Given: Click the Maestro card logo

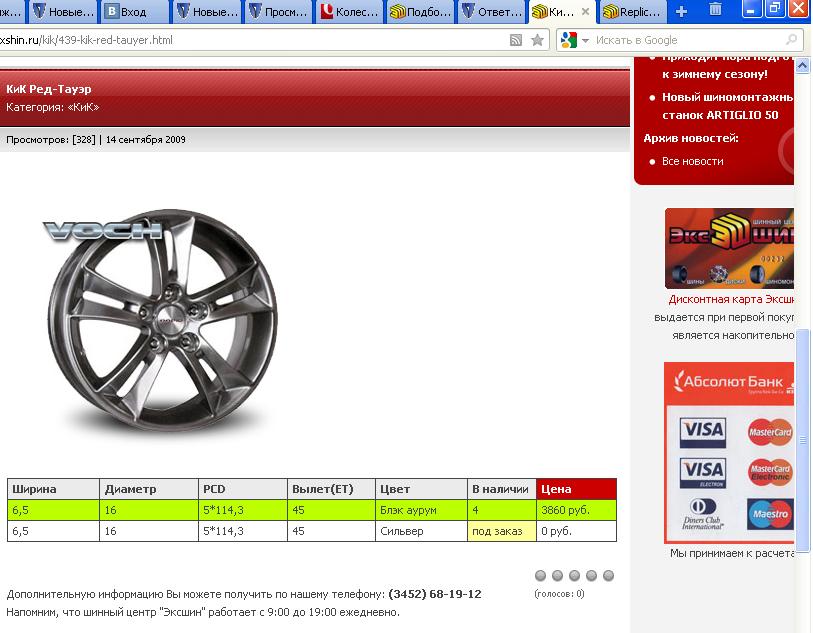Looking at the screenshot, I should (x=769, y=514).
